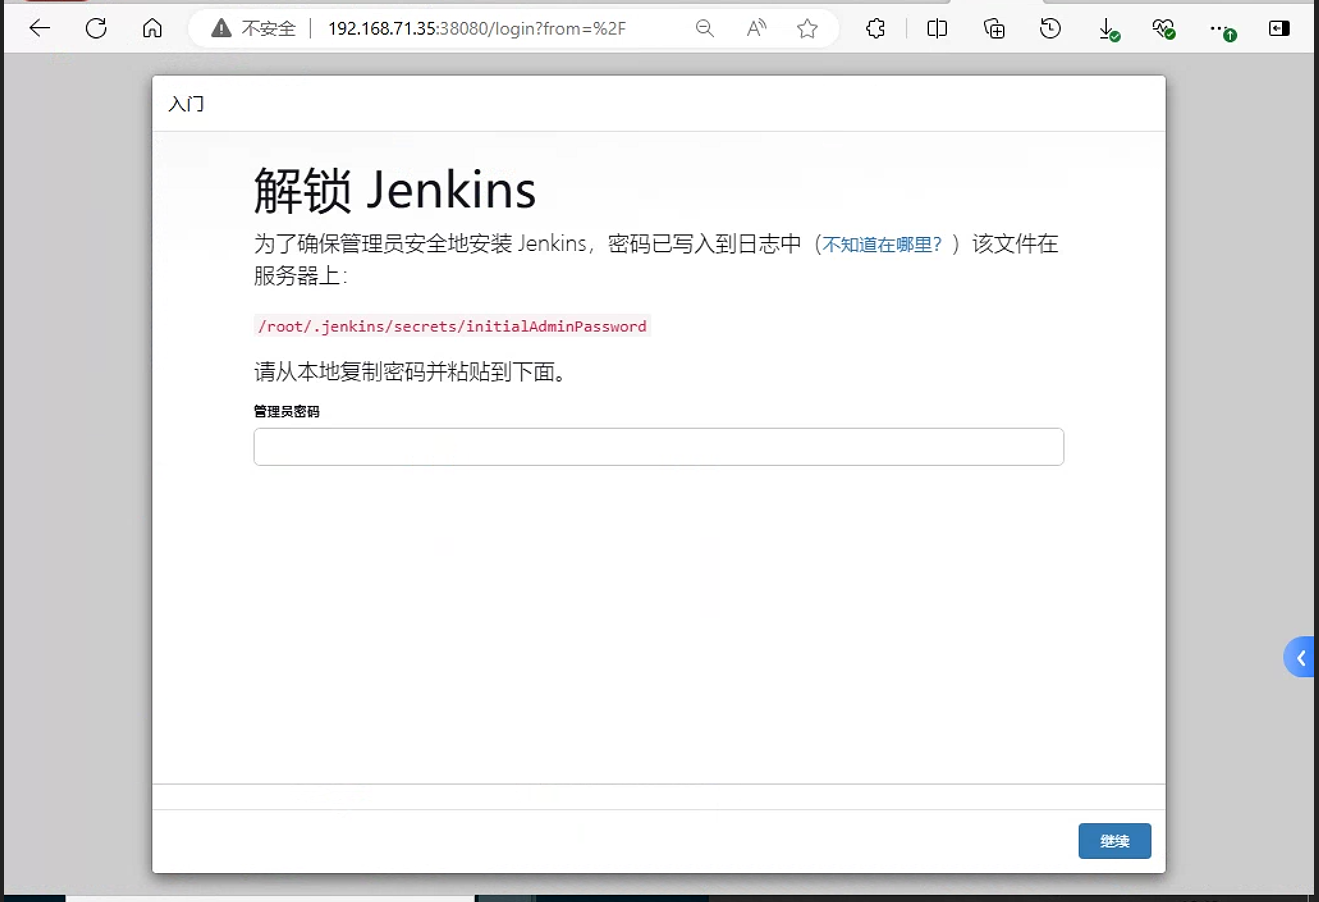The width and height of the screenshot is (1319, 902).
Task: Open the downloads panel
Action: [x=1108, y=30]
